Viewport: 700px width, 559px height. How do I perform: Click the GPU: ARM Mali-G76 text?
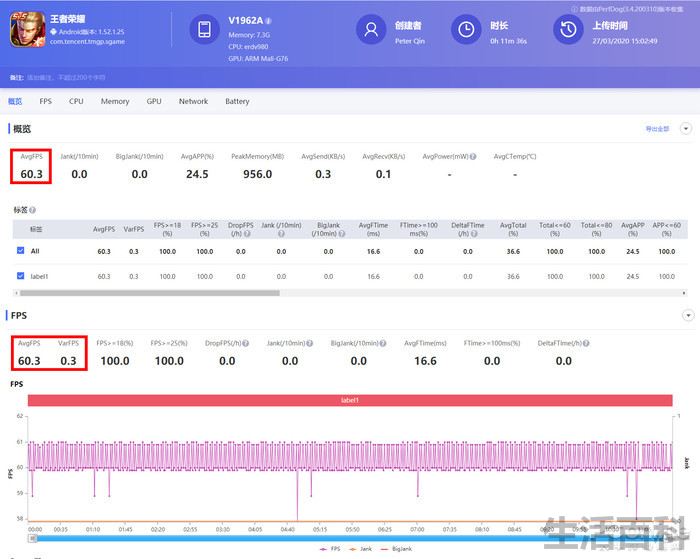click(x=258, y=58)
